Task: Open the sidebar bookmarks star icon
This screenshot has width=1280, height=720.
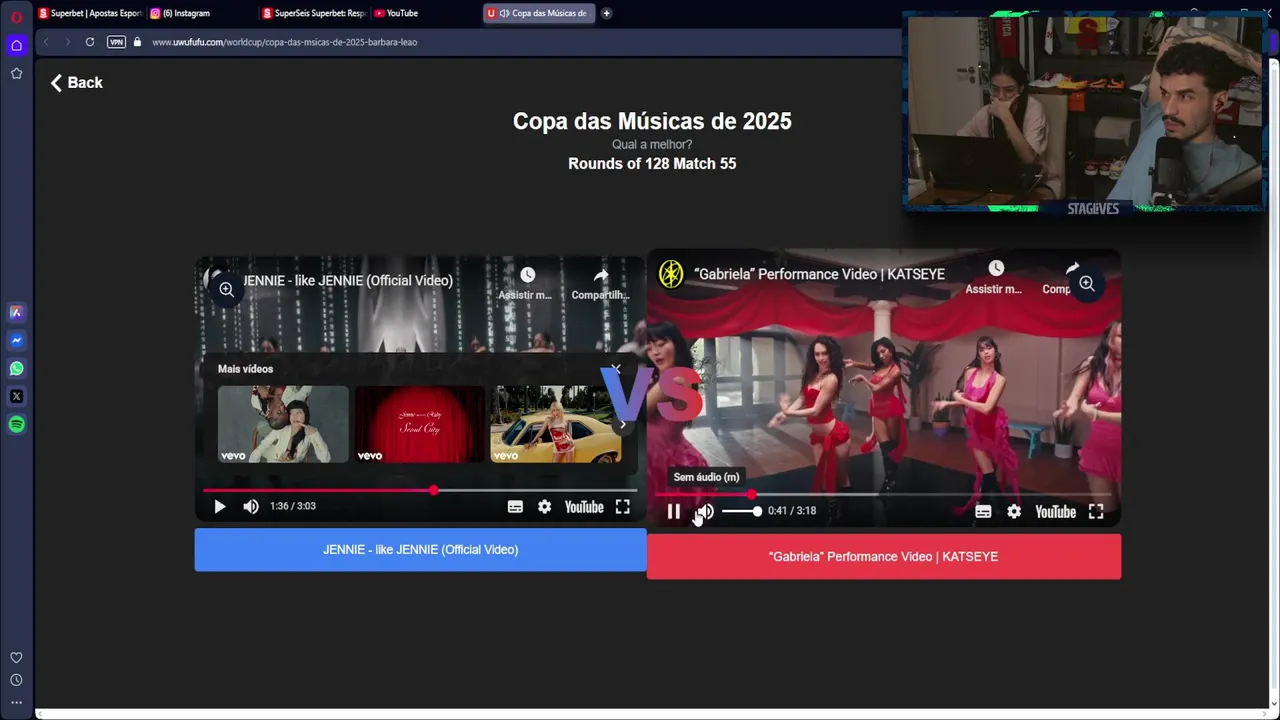Action: tap(16, 73)
